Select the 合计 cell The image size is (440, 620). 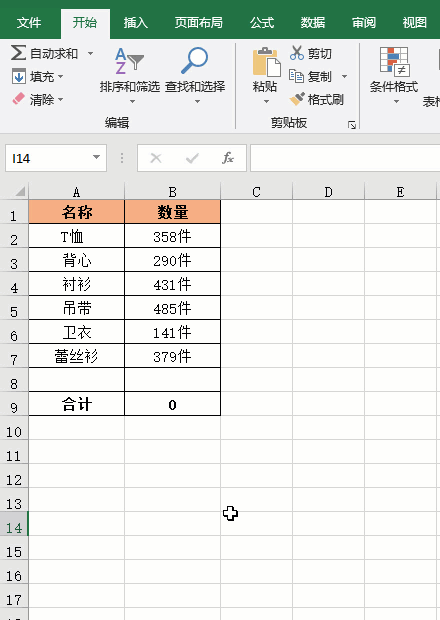pos(76,404)
